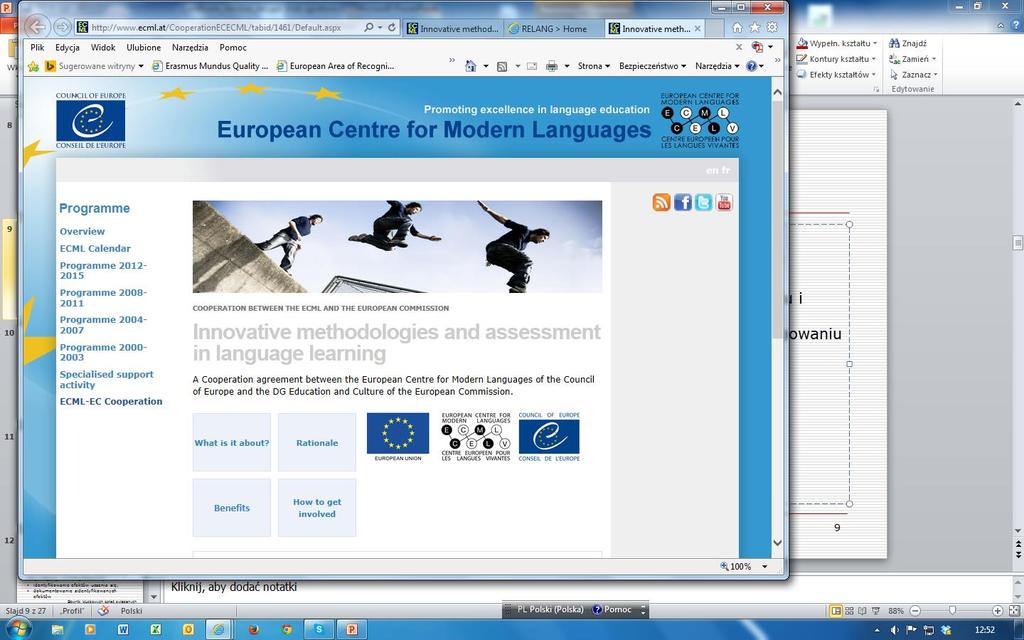Viewport: 1024px width, 640px height.
Task: Click PowerPoint zoom in plus button
Action: pyautogui.click(x=997, y=611)
